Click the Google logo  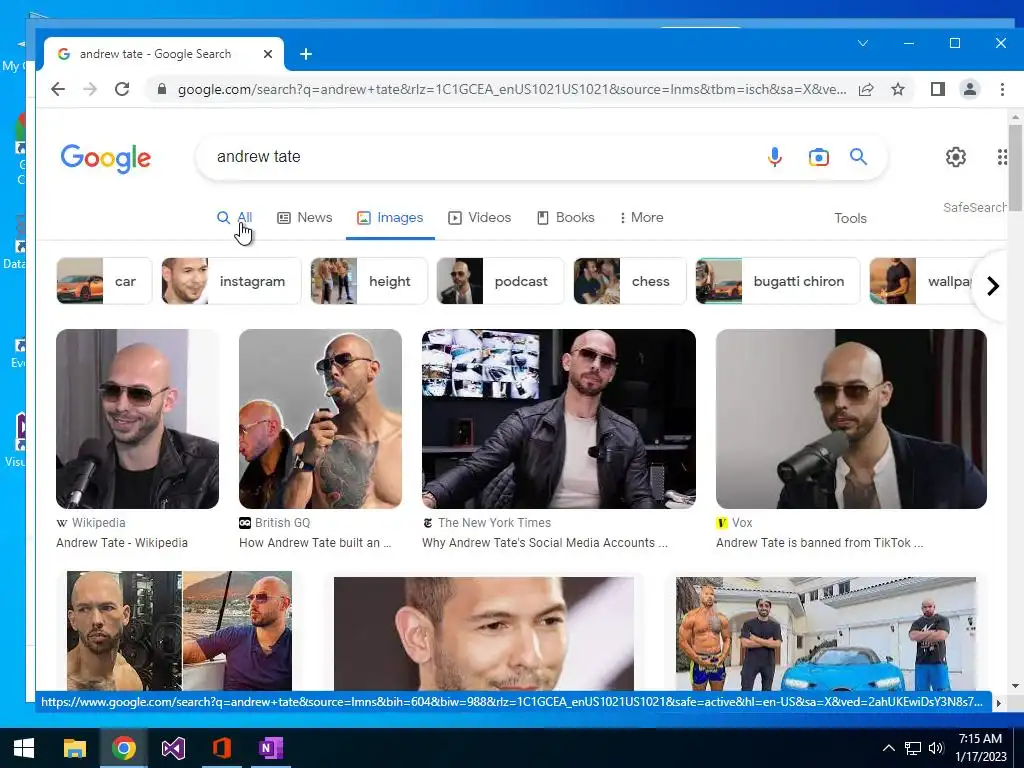(106, 158)
